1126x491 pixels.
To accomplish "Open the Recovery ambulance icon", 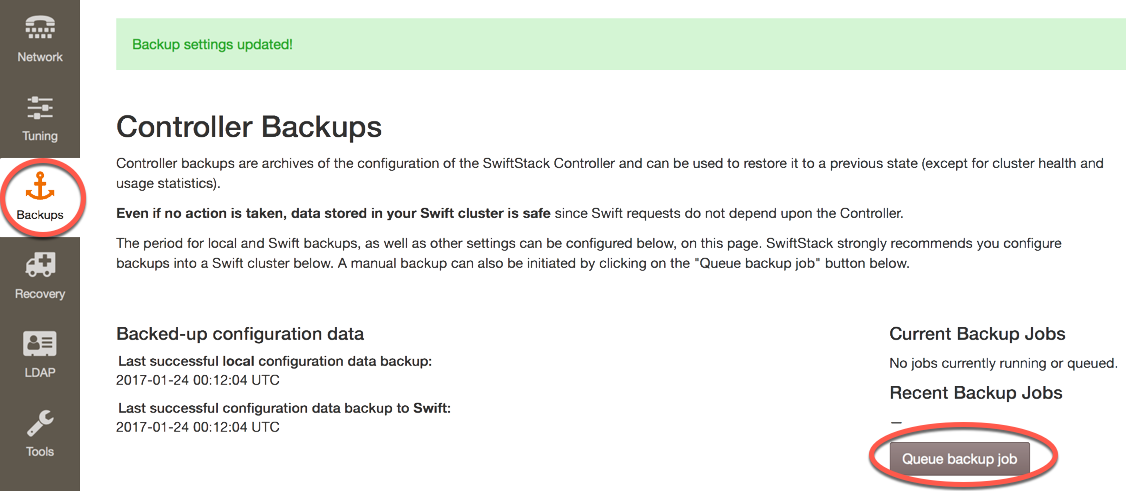I will coord(39,266).
